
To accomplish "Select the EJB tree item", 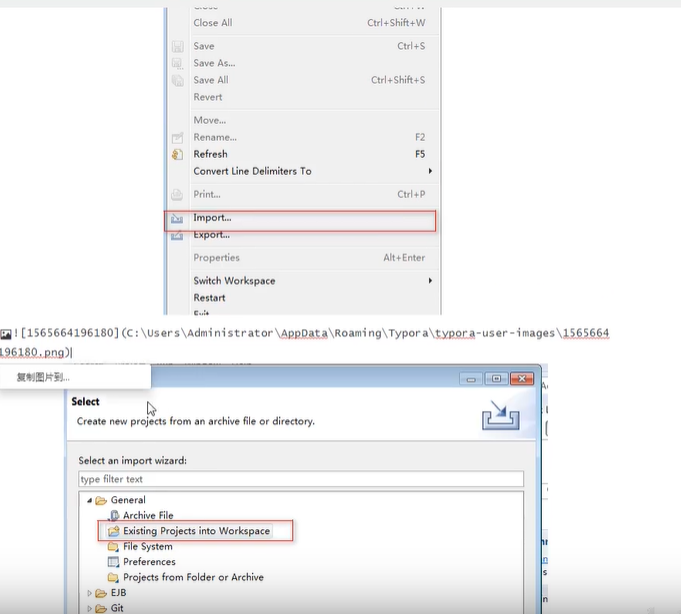I will (118, 593).
